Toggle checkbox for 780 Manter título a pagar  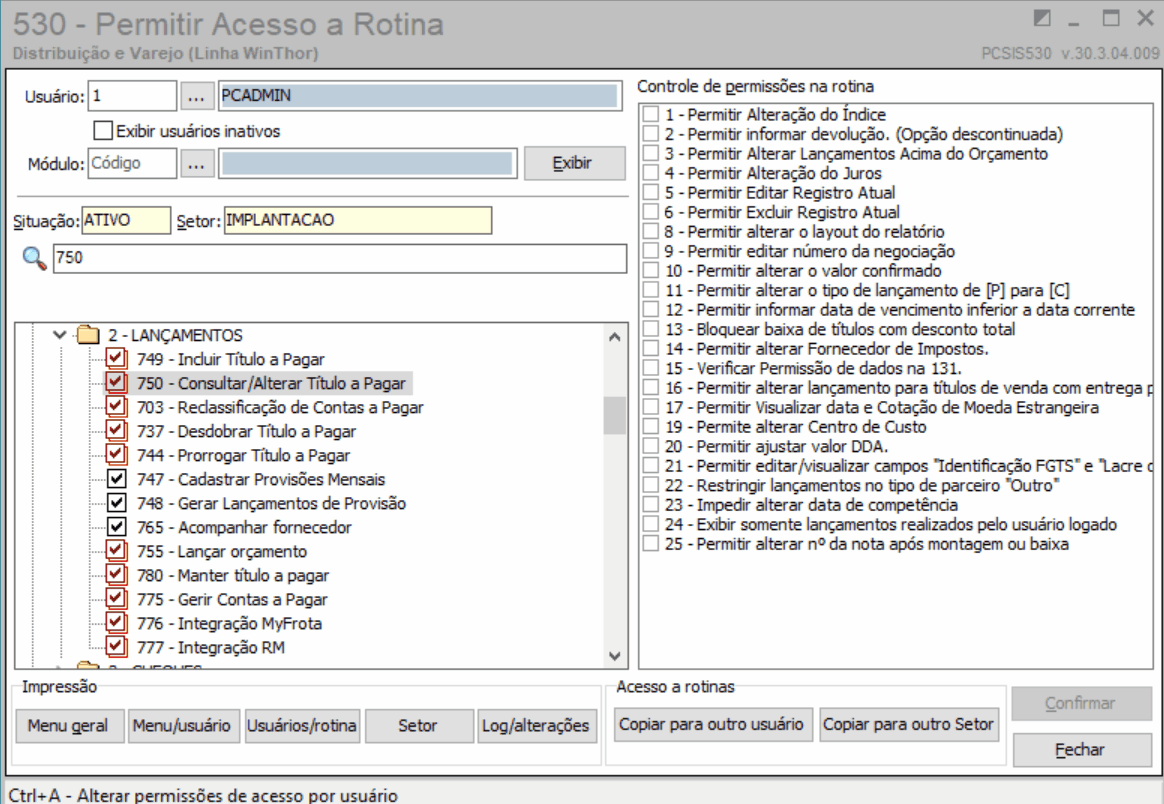point(116,575)
